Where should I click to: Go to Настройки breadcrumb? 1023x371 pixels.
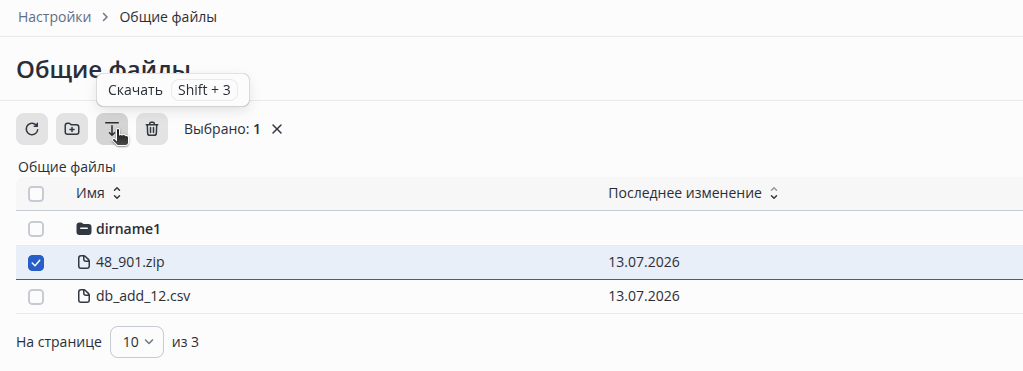(55, 18)
